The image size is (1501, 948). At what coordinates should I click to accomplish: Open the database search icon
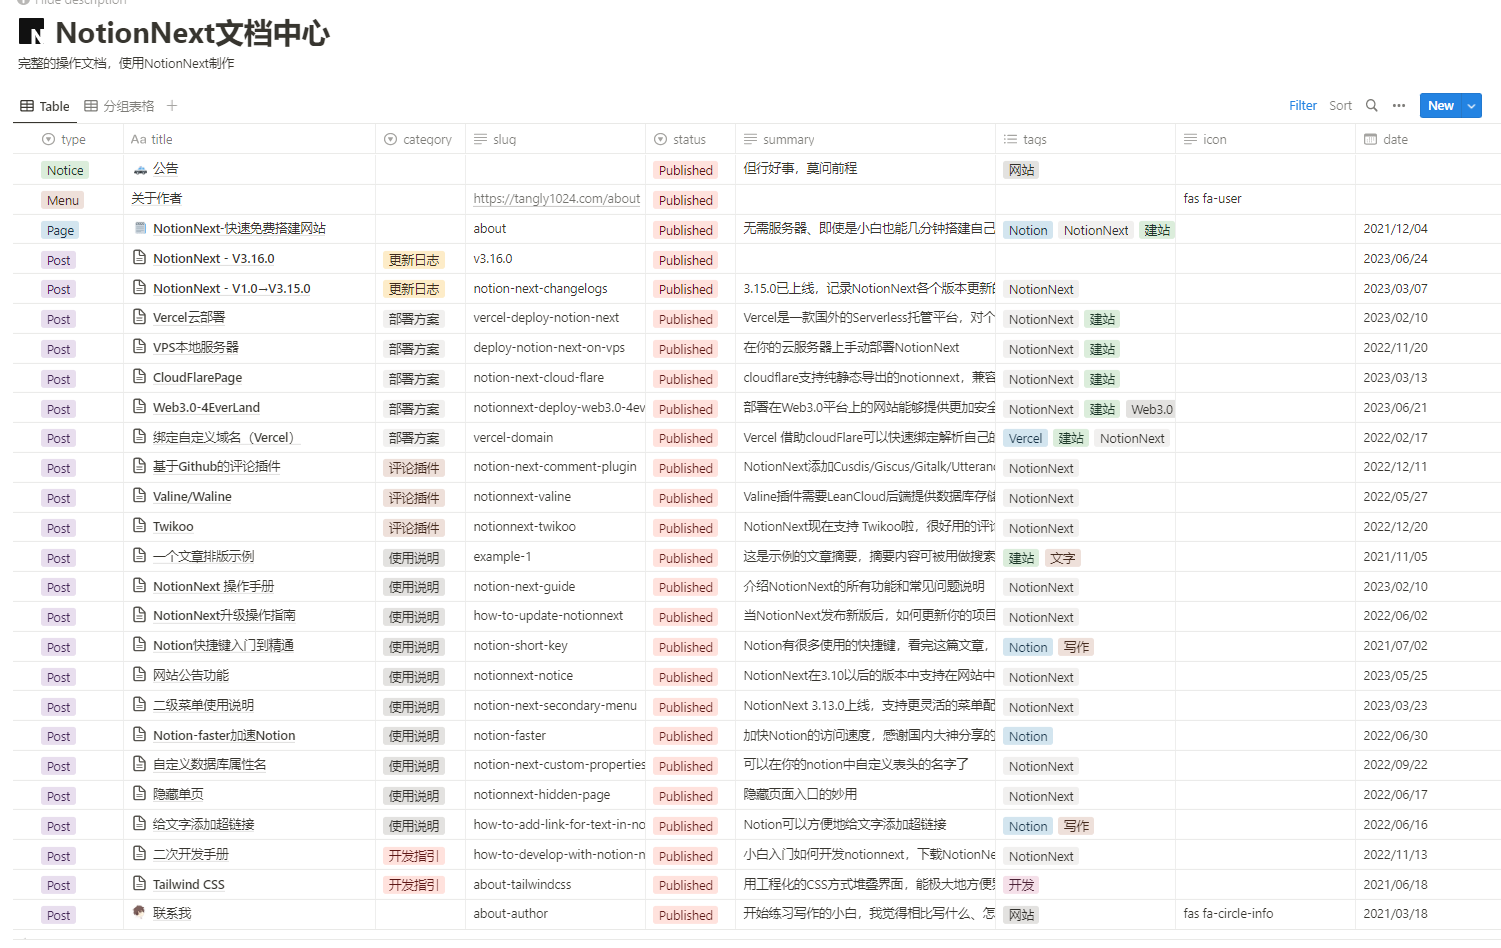(1372, 106)
